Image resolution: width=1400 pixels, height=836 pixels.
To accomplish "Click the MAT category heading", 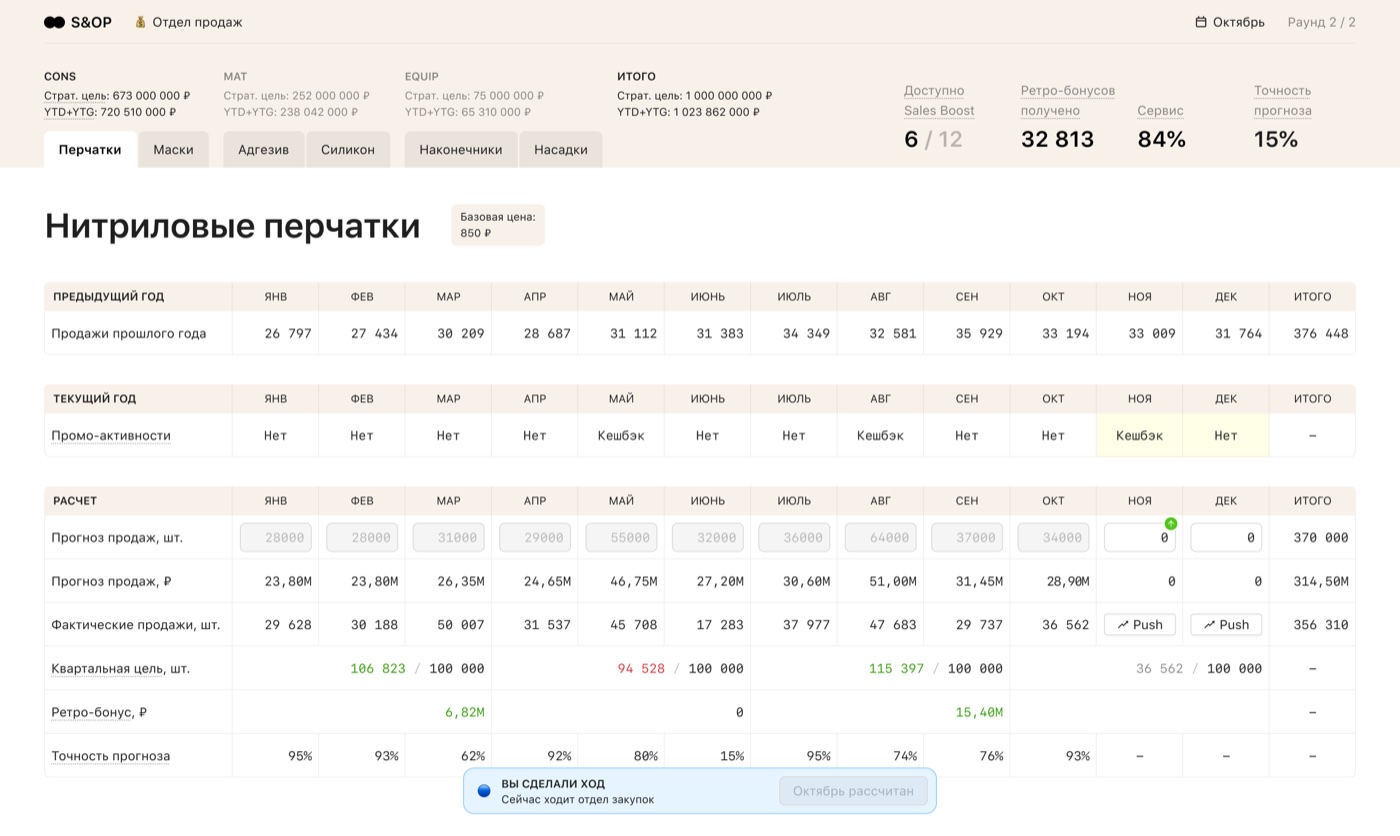I will pos(235,76).
